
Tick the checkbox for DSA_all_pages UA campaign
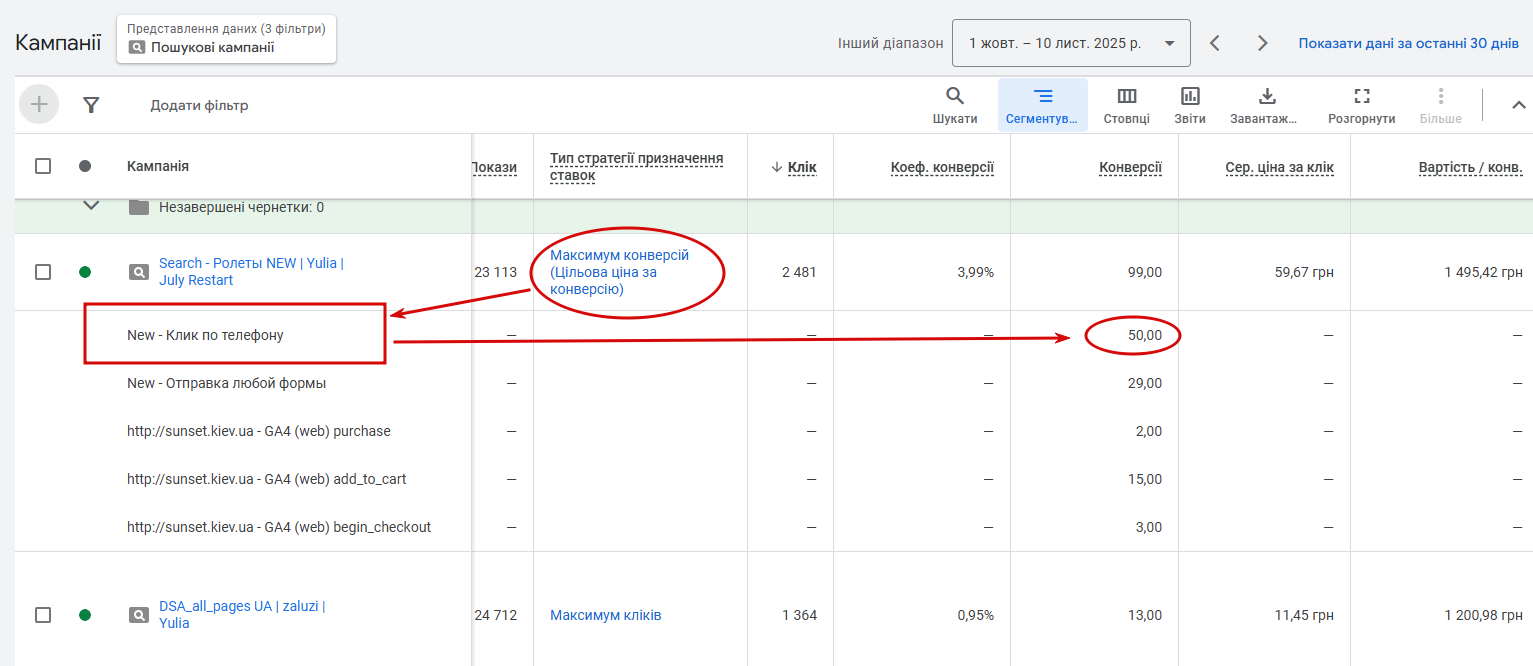[x=43, y=615]
